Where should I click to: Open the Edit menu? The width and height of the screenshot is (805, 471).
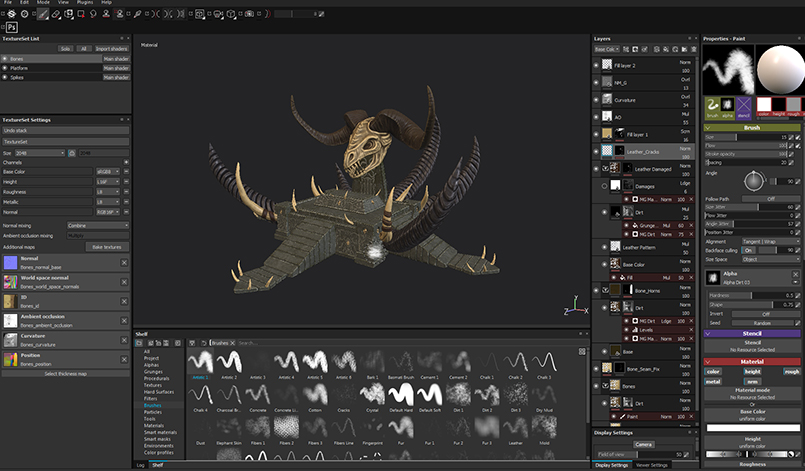25,2
